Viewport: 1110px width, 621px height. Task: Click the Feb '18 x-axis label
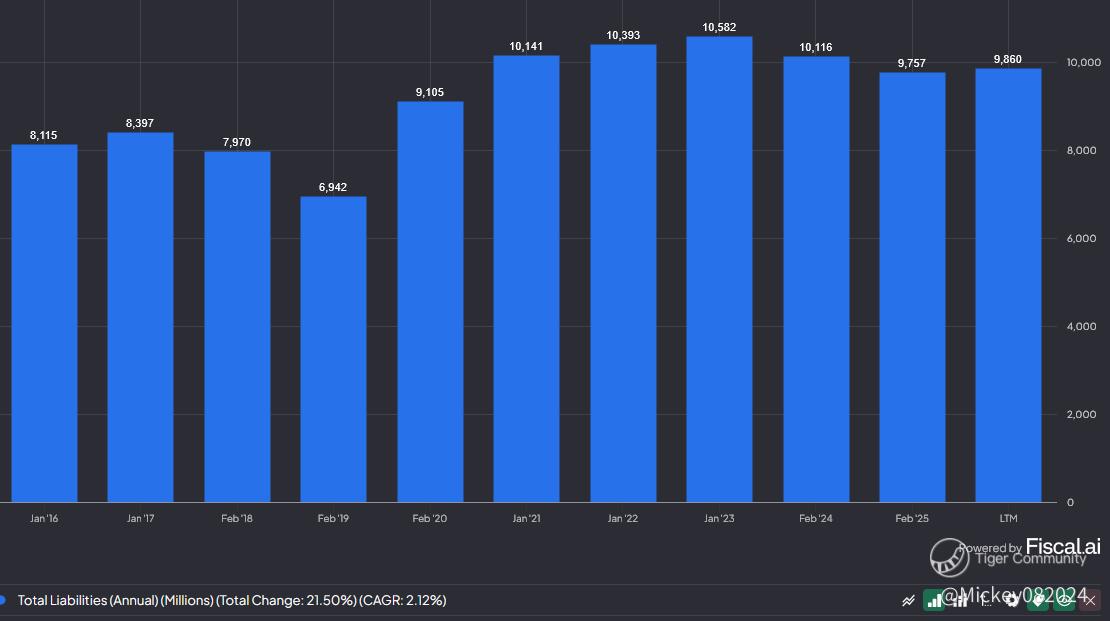click(237, 518)
